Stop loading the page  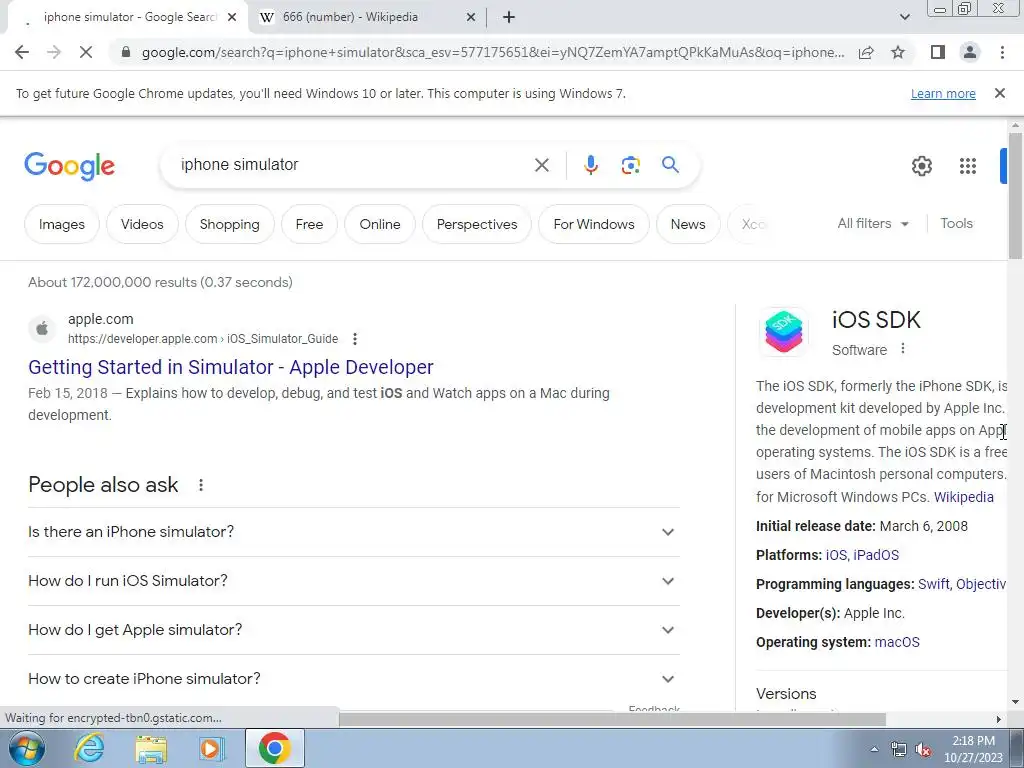point(86,52)
